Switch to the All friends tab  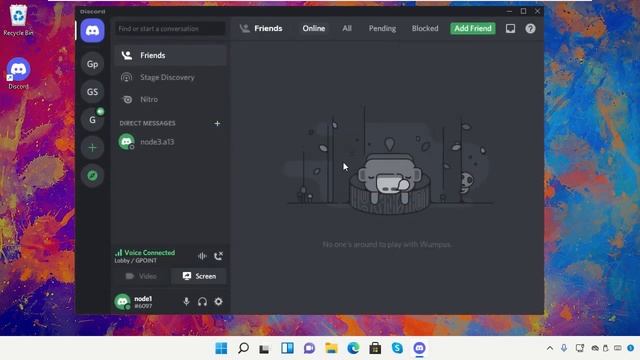click(347, 29)
